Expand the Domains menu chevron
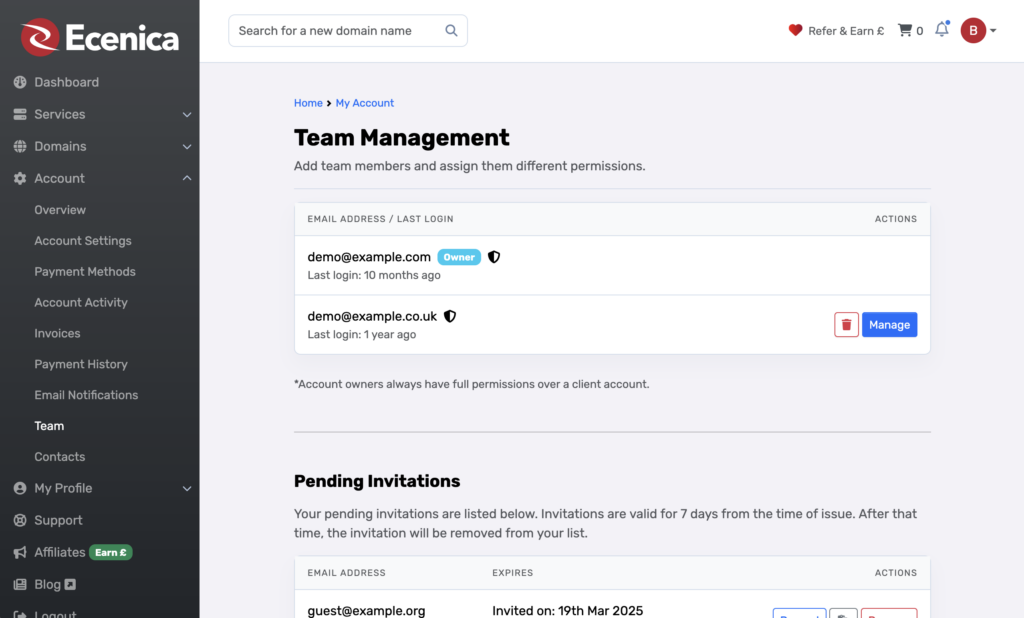Viewport: 1024px width, 618px height. 187,146
